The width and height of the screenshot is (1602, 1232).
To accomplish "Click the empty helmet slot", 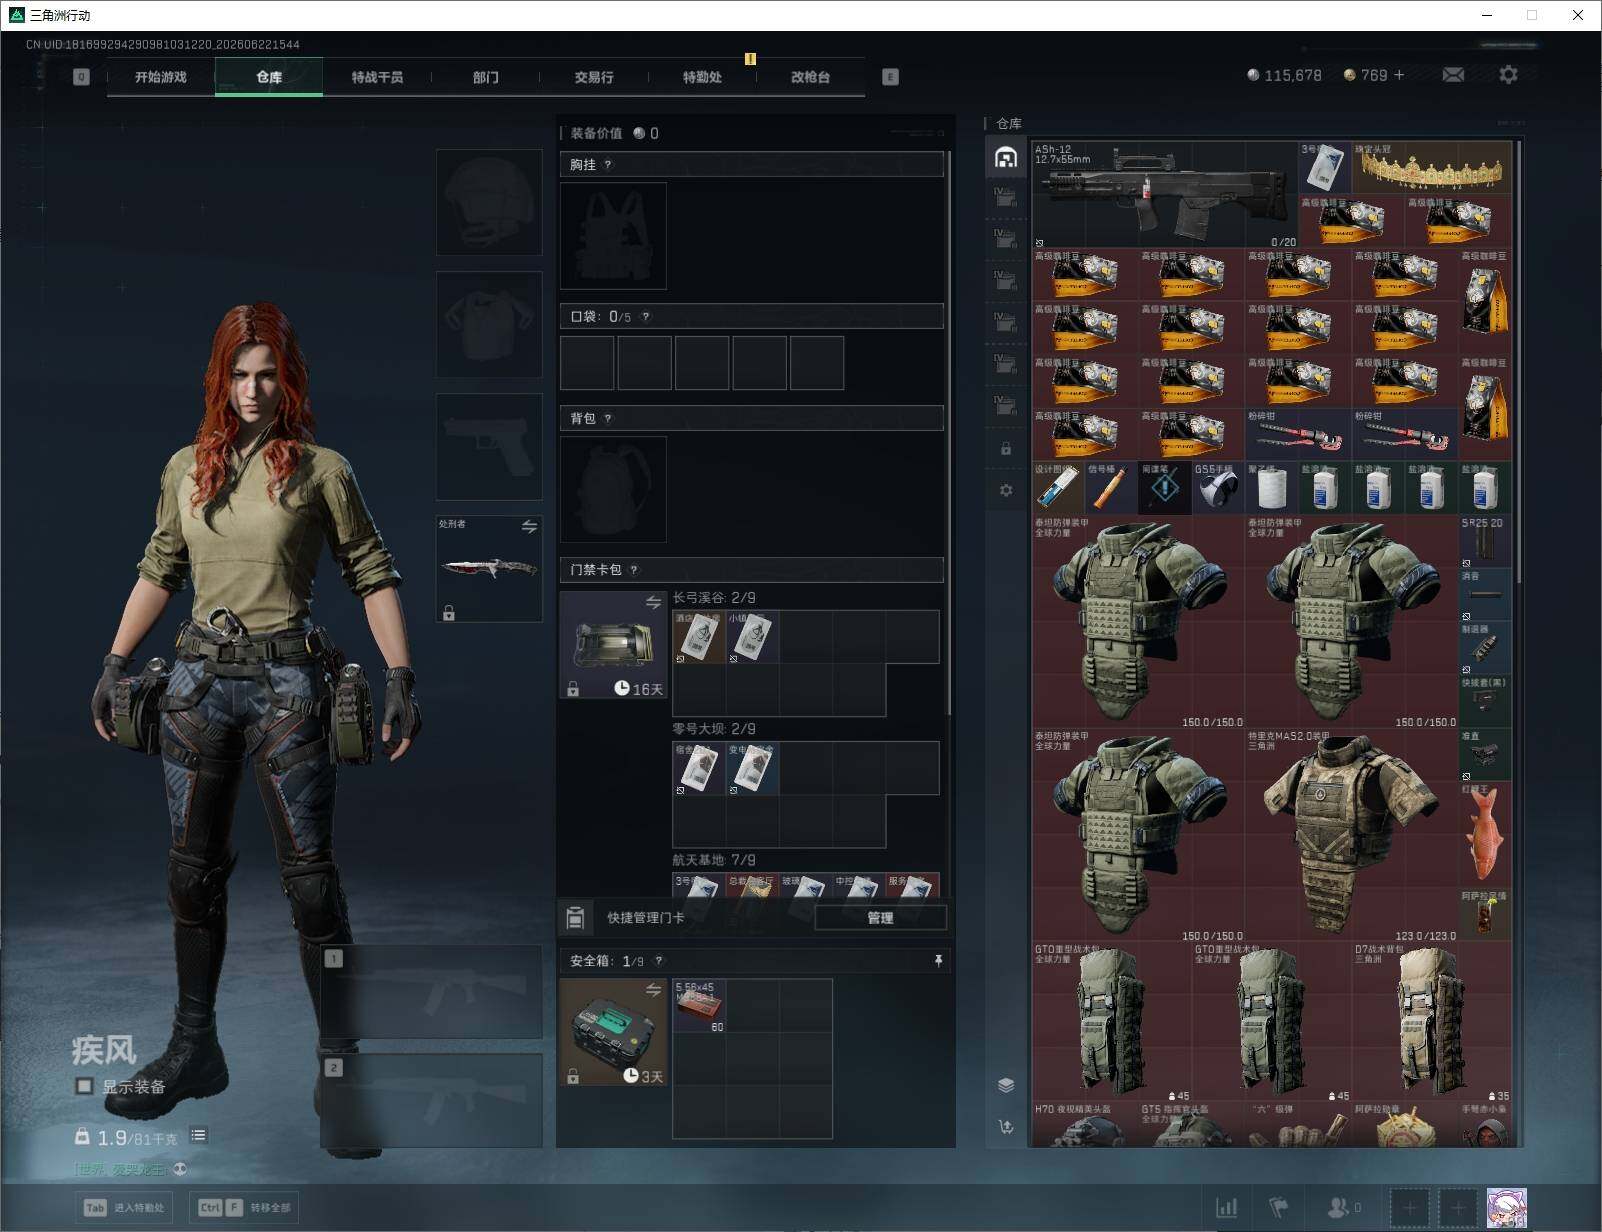I will pos(489,202).
